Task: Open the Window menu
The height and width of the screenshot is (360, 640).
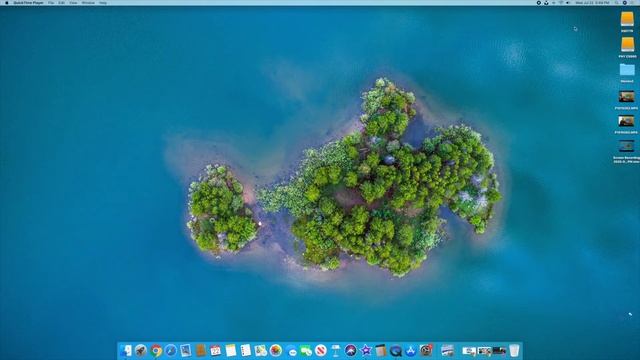Action: (x=88, y=3)
